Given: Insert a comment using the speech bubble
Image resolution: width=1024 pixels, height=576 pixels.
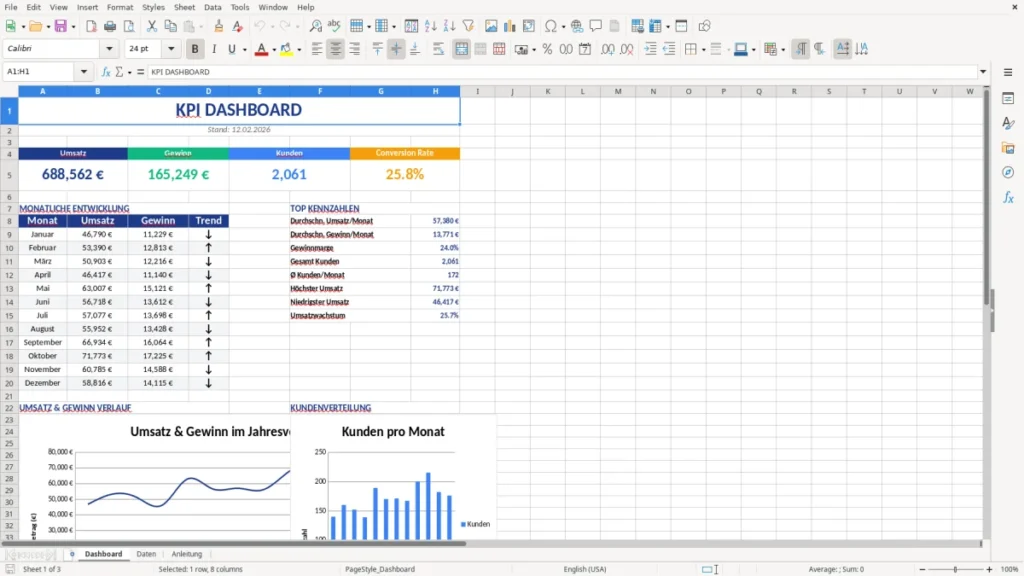Looking at the screenshot, I should point(596,26).
